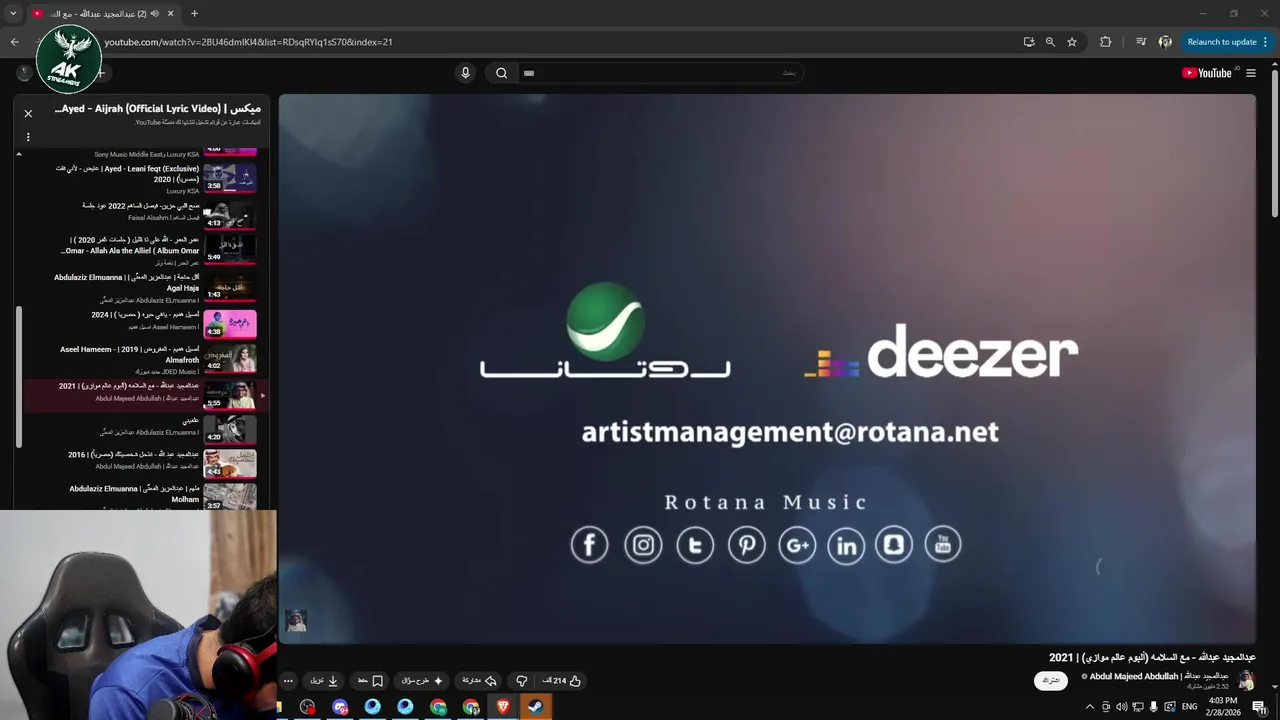1280x720 pixels.
Task: Click the Twitter icon in video
Action: pos(695,545)
